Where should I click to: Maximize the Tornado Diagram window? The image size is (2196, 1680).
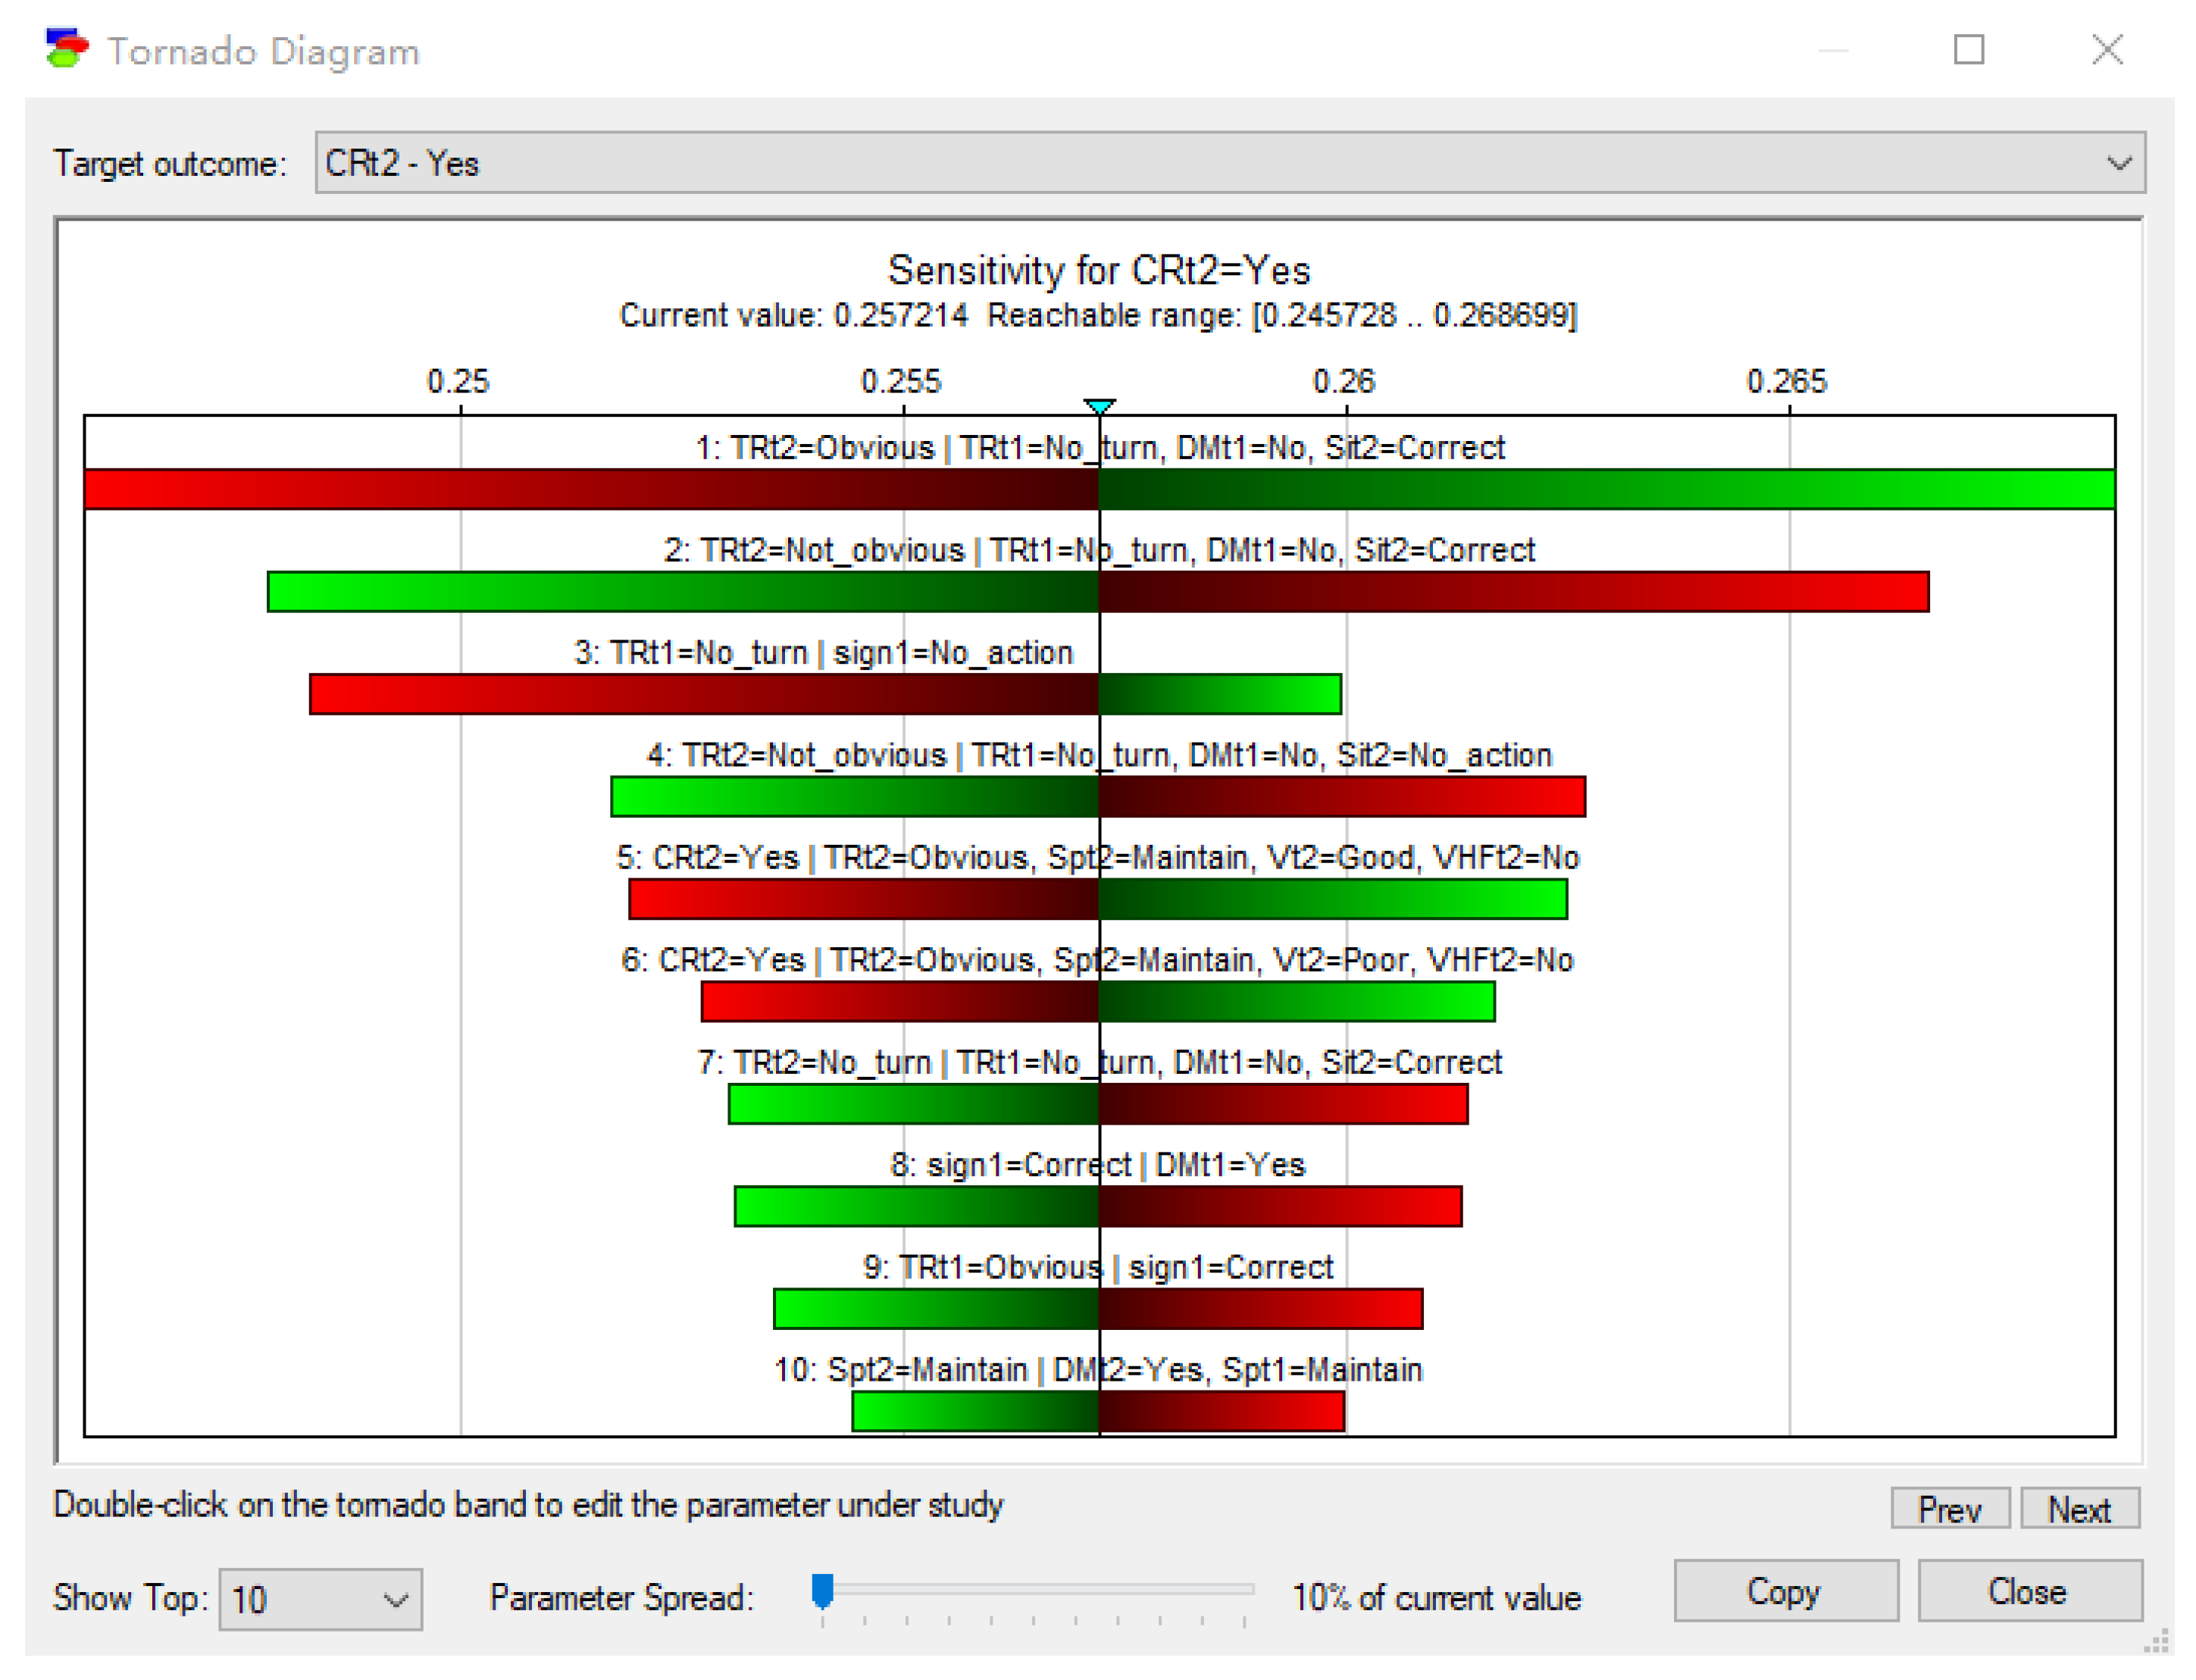click(1967, 49)
